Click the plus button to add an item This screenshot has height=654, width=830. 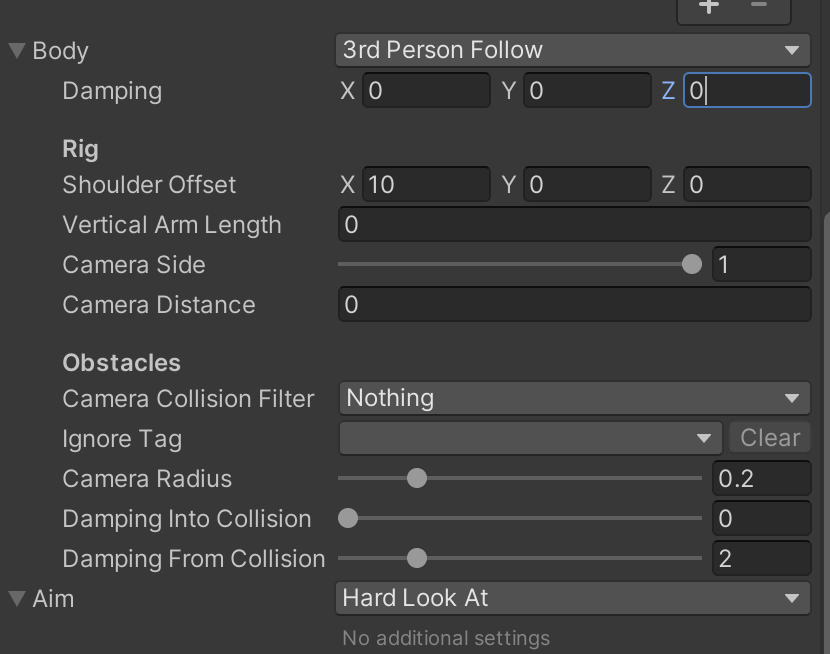point(709,8)
